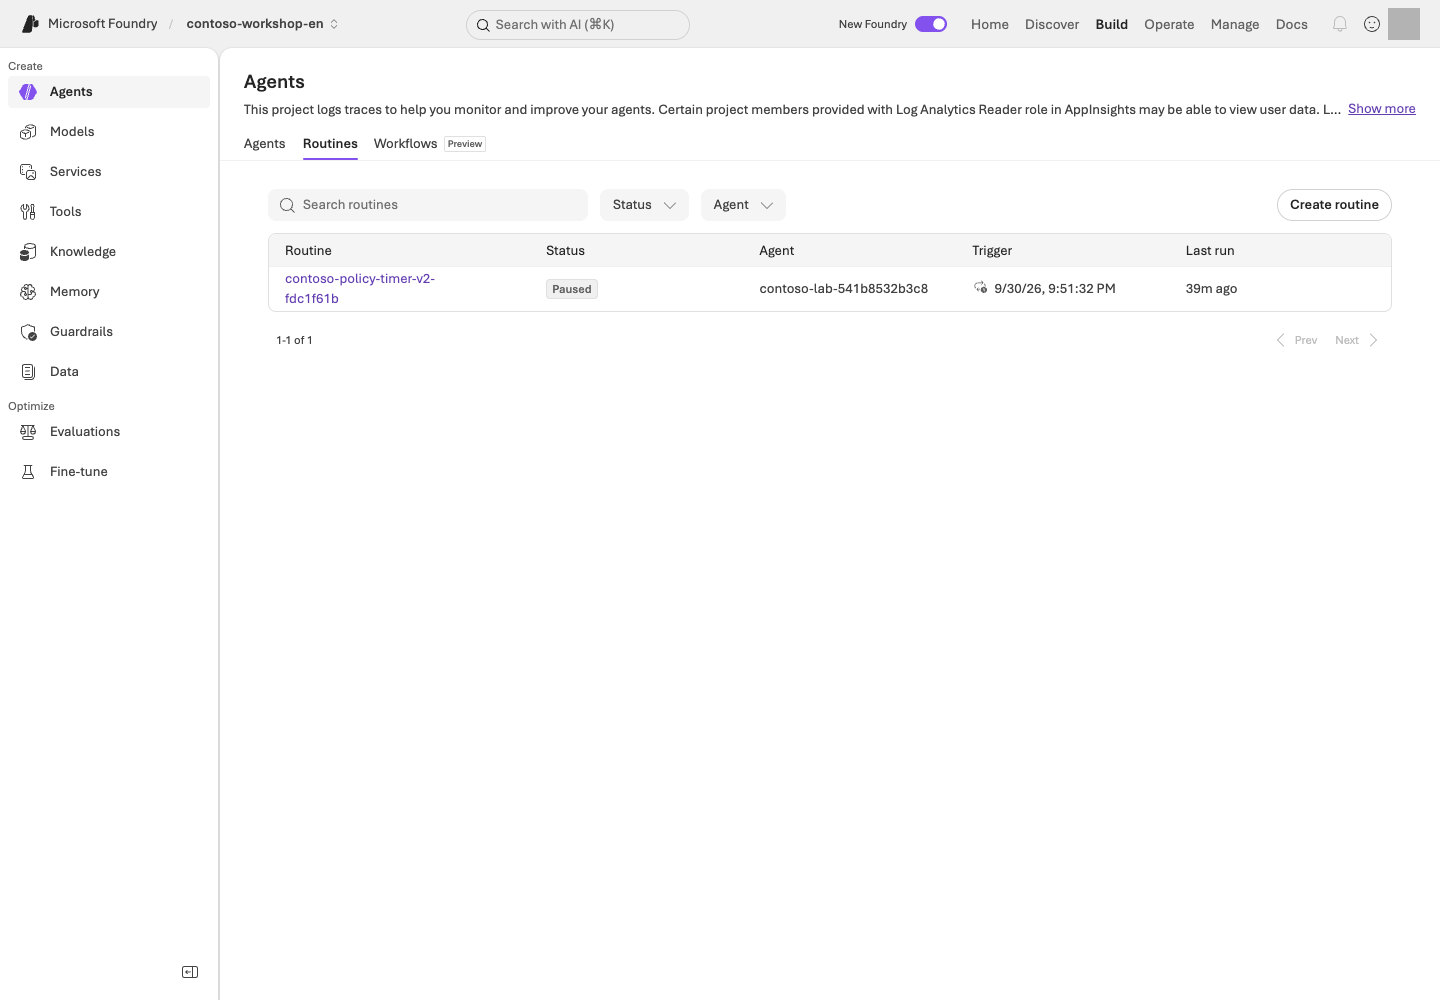Turn off the New Foundry toggle
The width and height of the screenshot is (1440, 1000).
pos(931,24)
